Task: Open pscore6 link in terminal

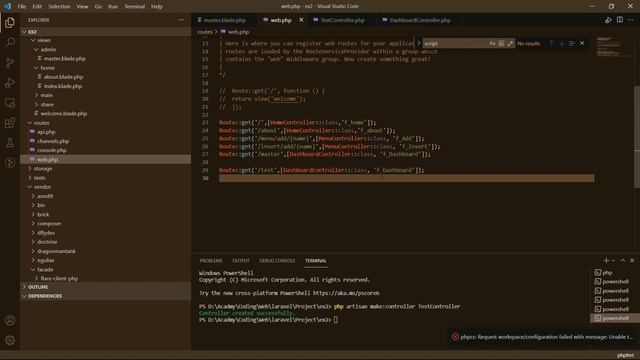Action: [x=346, y=293]
